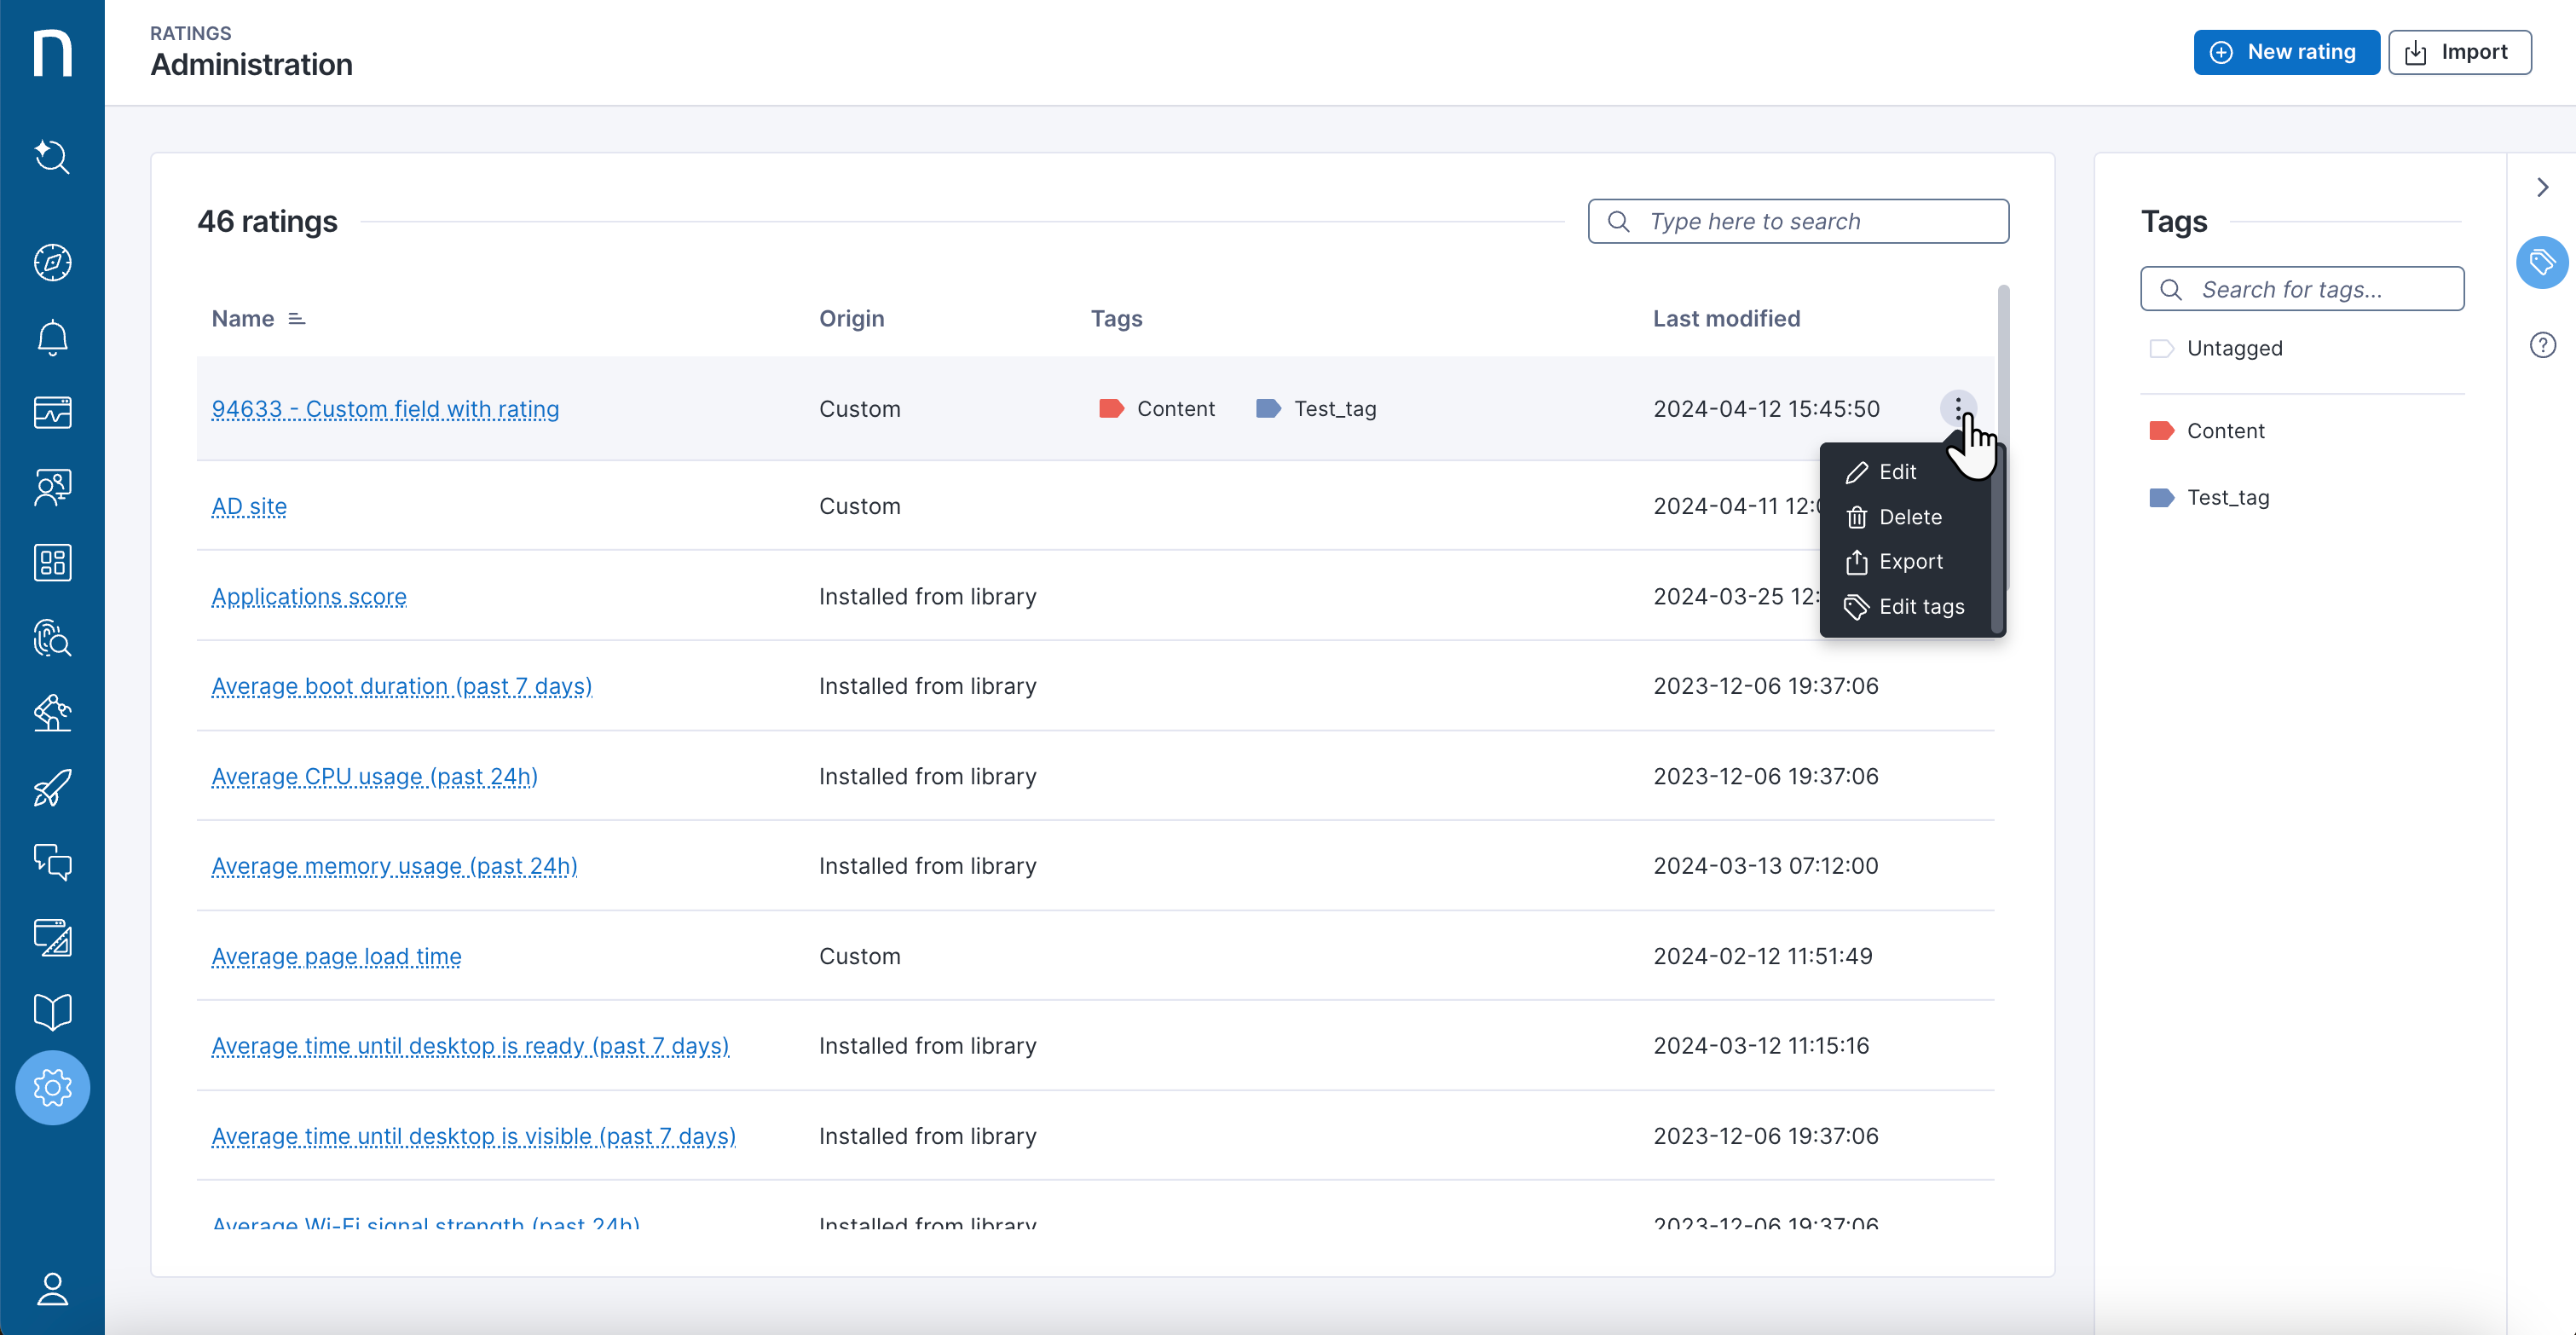Open the notifications bell icon

[x=52, y=338]
